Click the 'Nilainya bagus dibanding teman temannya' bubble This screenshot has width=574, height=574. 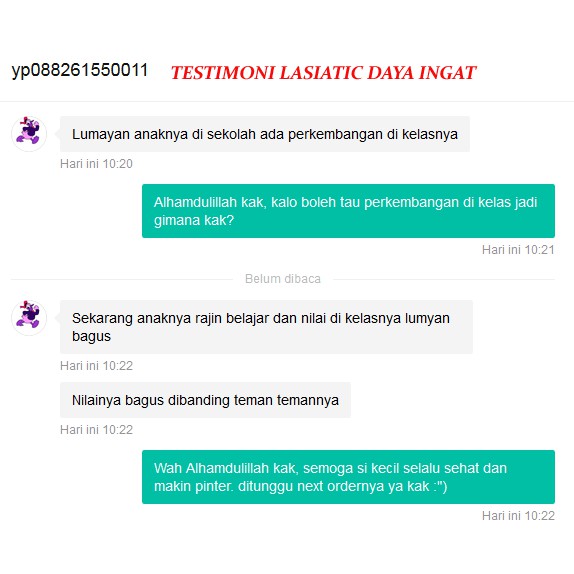click(x=205, y=400)
